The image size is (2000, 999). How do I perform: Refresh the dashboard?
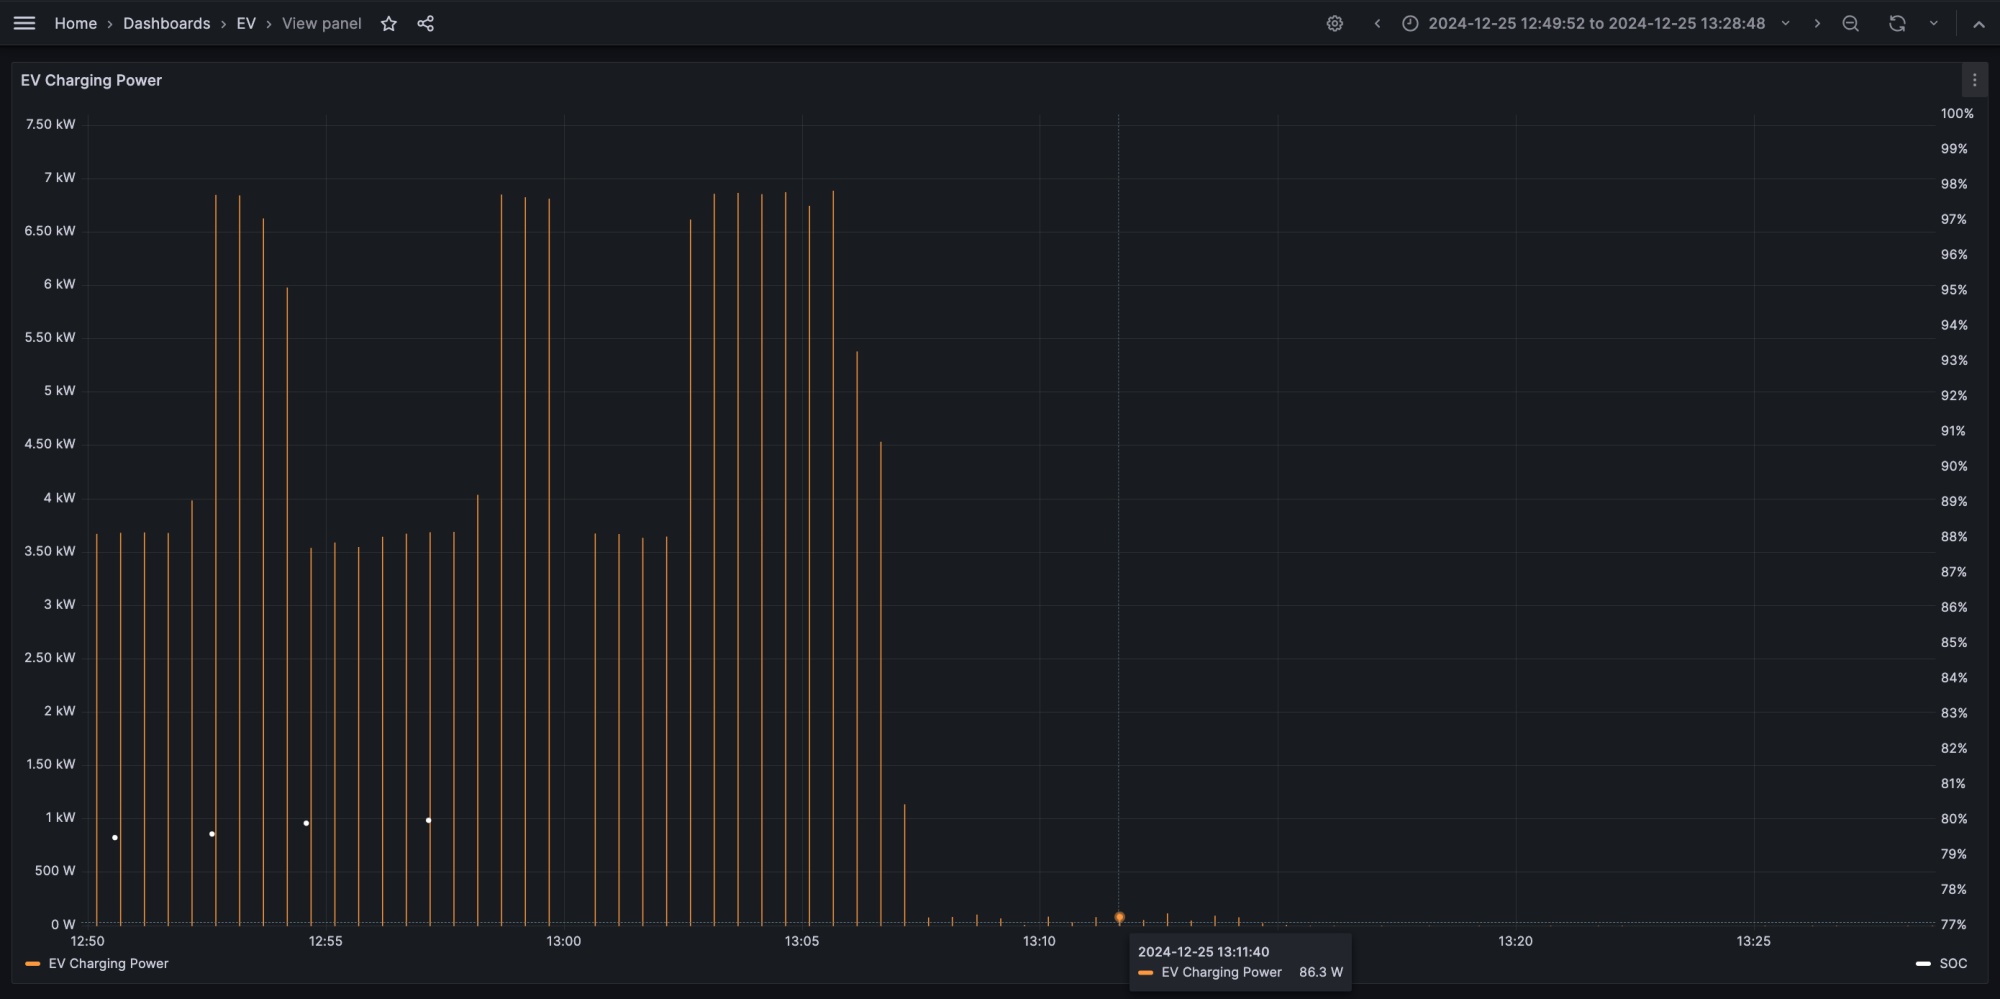(x=1897, y=23)
